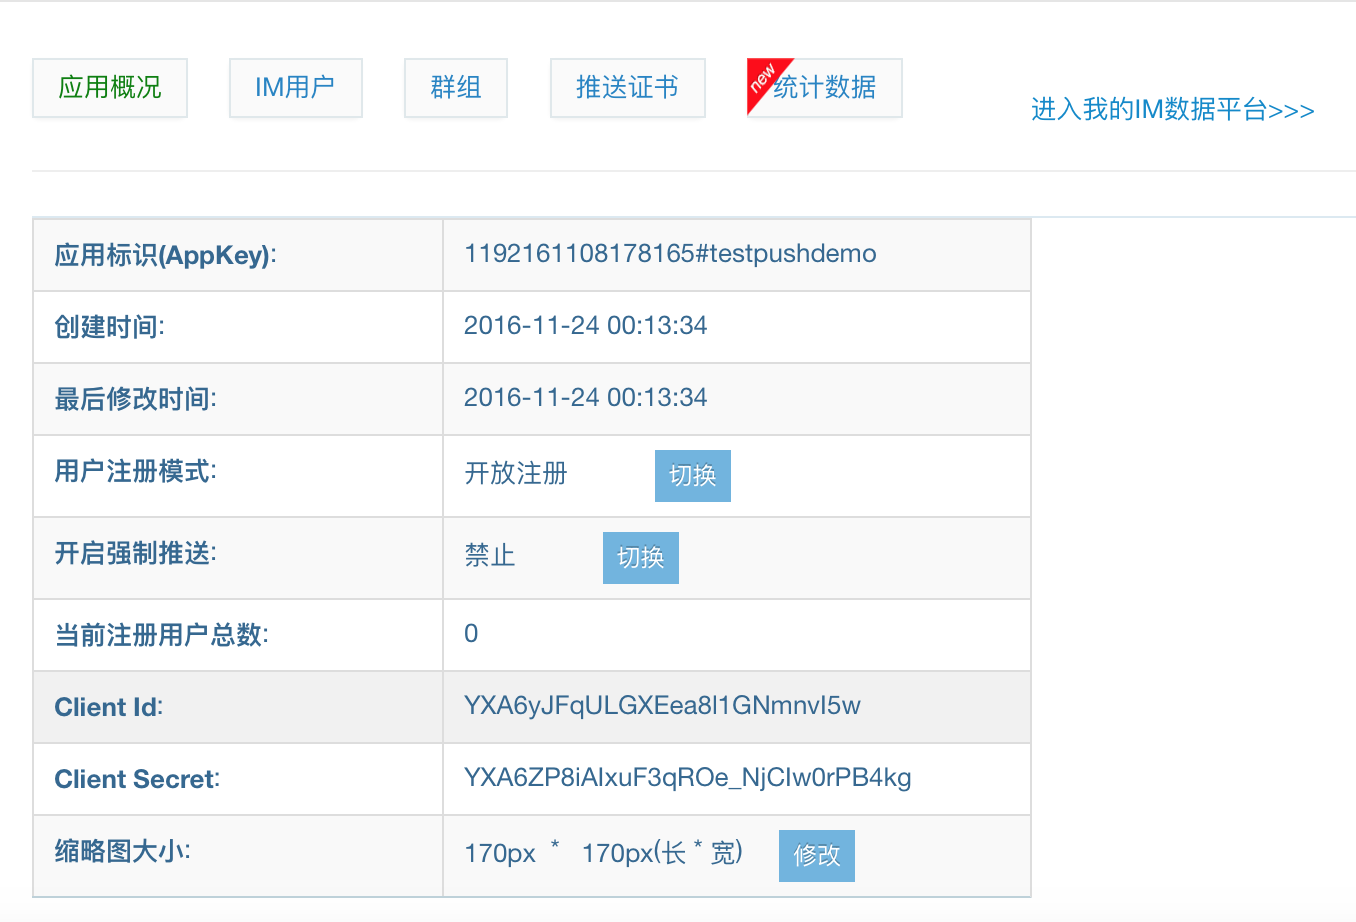Click the red new badge on 统计数据
The height and width of the screenshot is (922, 1356).
point(763,77)
